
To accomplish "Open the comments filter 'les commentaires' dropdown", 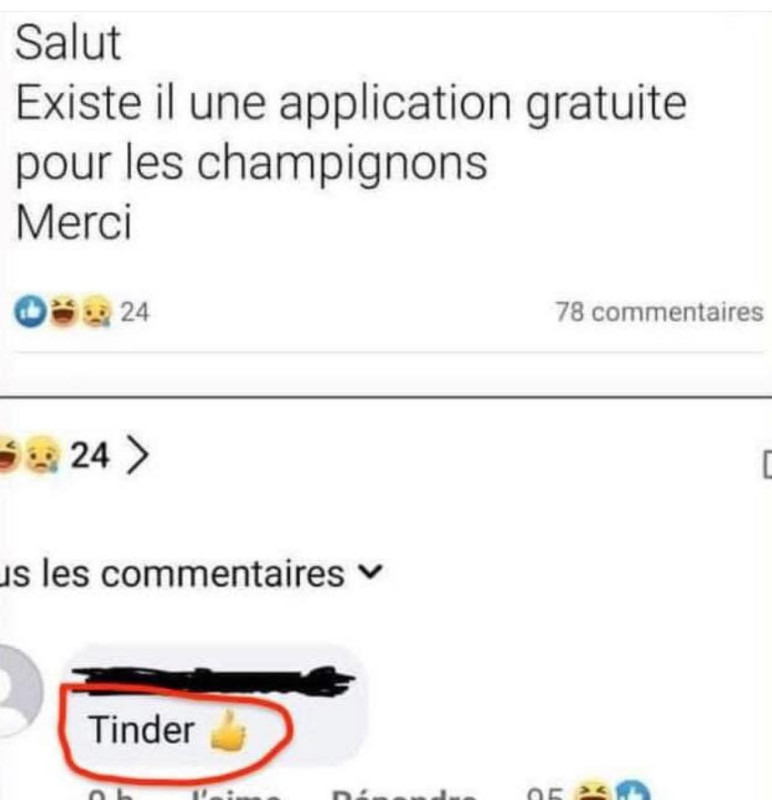I will pos(190,574).
